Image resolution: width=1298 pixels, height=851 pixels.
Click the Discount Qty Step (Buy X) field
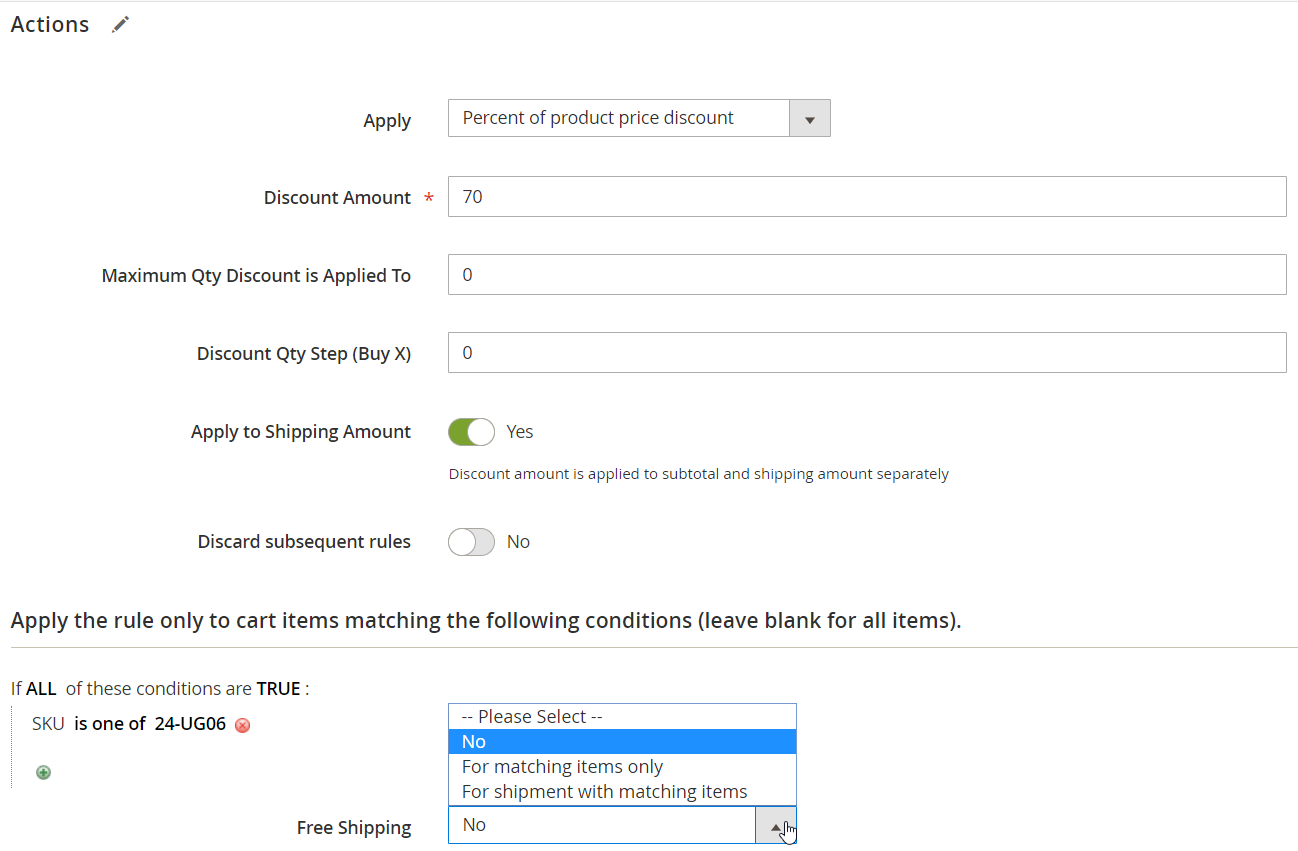(x=866, y=353)
